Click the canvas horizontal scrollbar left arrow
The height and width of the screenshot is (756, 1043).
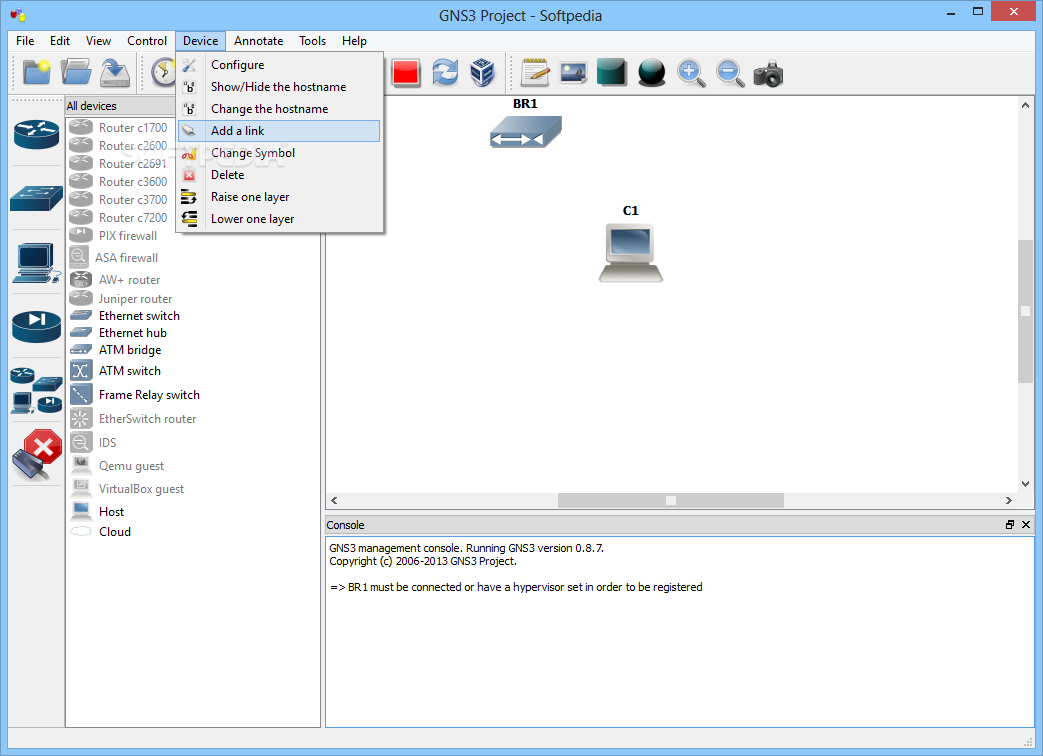point(334,500)
